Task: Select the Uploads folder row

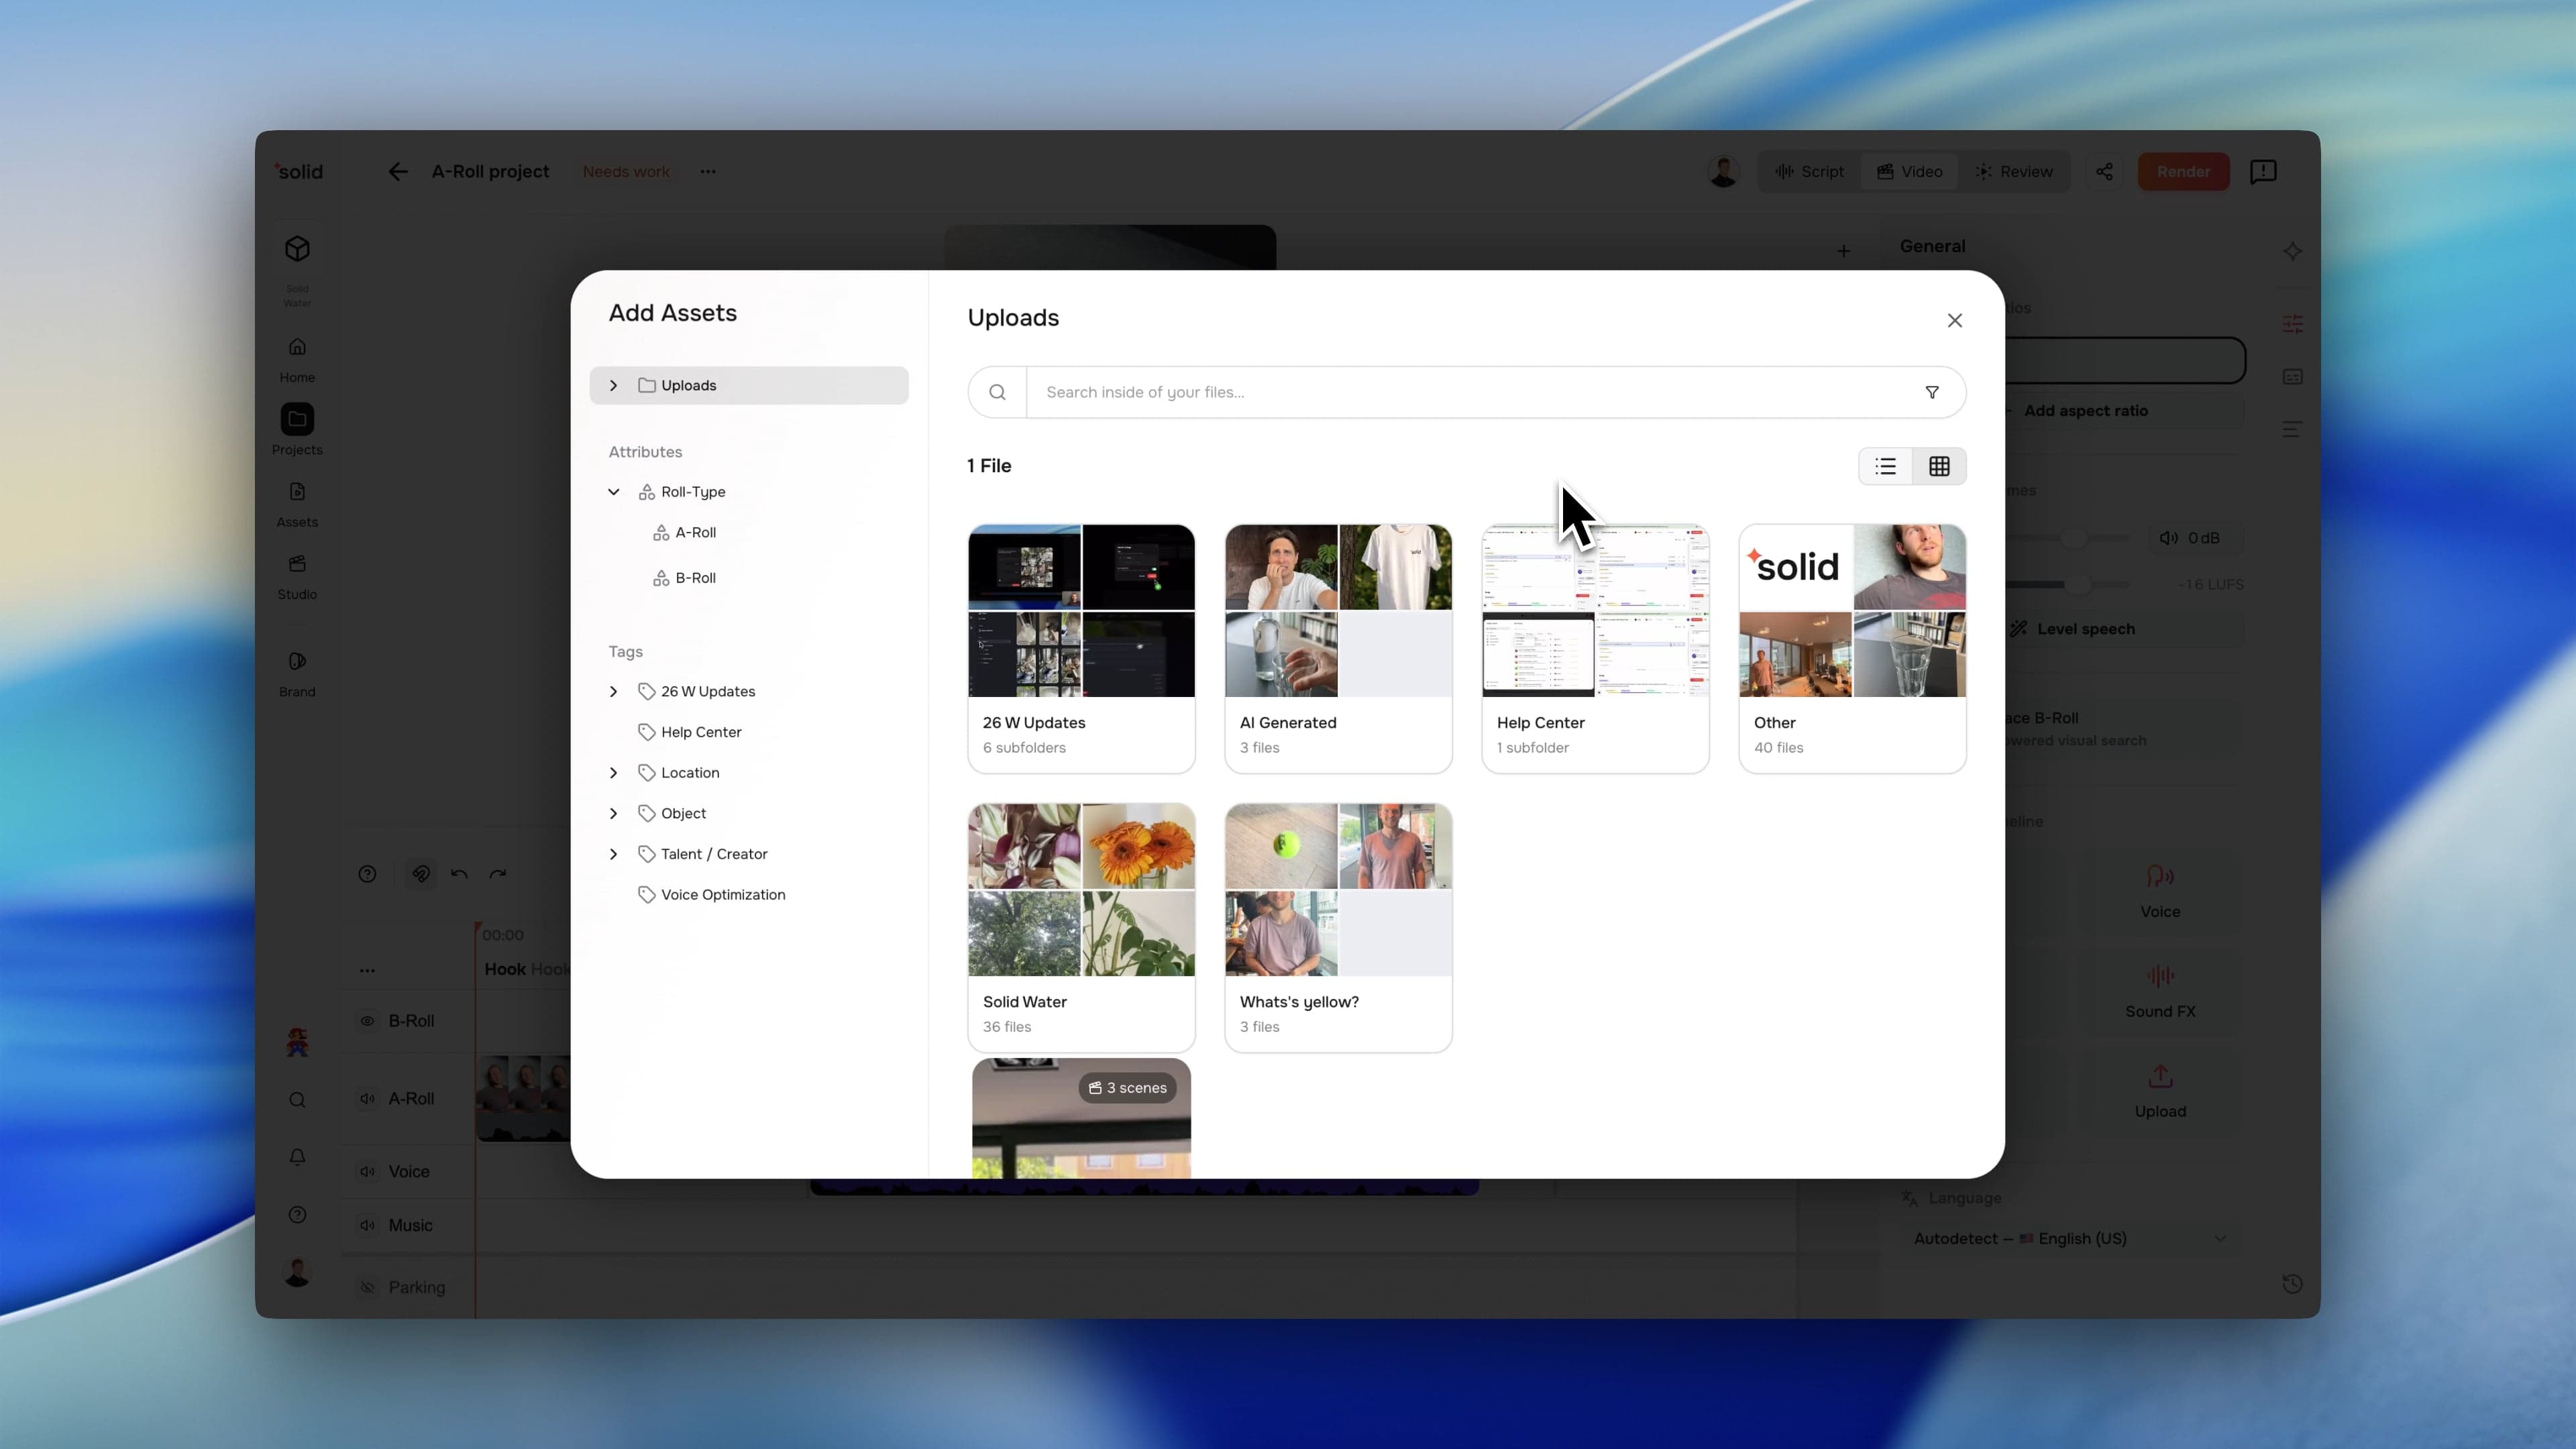Action: (x=748, y=385)
